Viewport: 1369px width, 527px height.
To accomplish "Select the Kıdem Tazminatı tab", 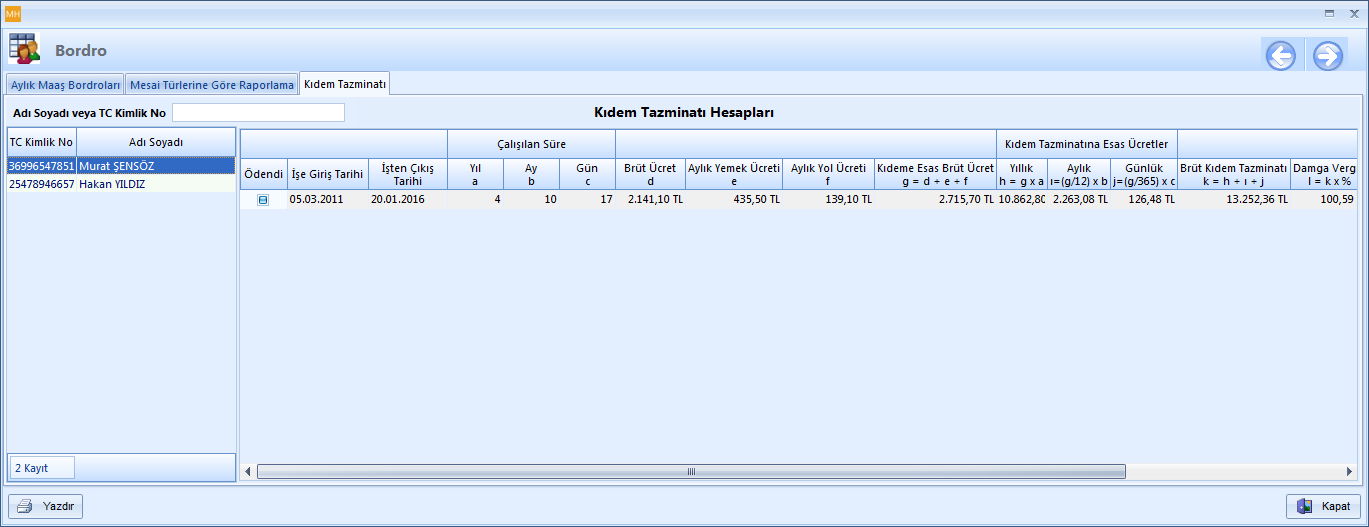I will 345,84.
